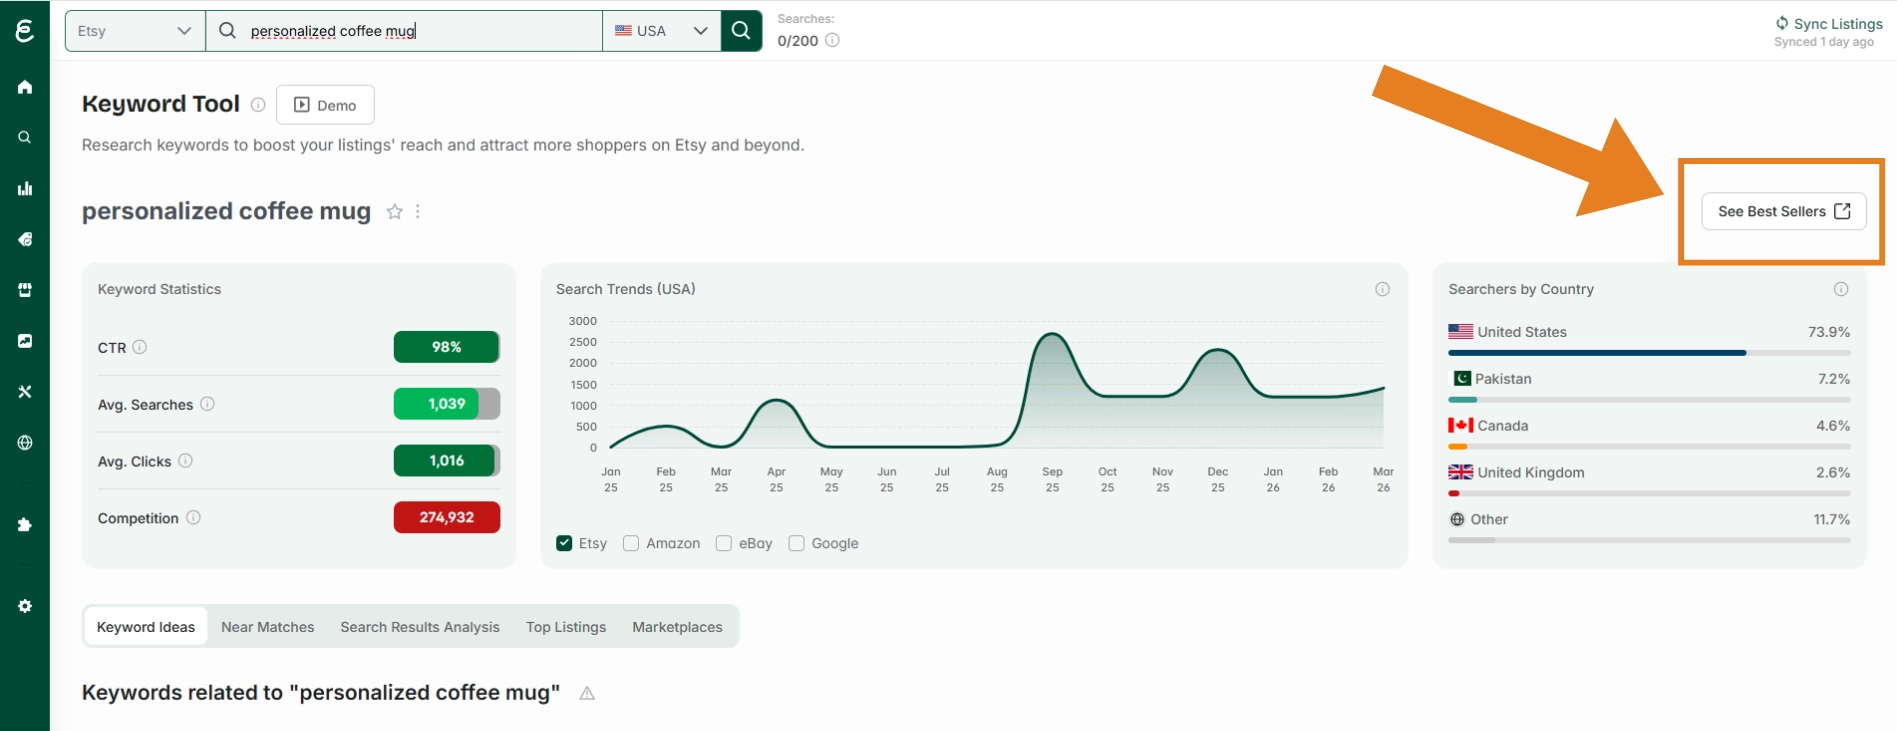The height and width of the screenshot is (731, 1897).
Task: Click the 274,932 Competition badge
Action: (447, 517)
